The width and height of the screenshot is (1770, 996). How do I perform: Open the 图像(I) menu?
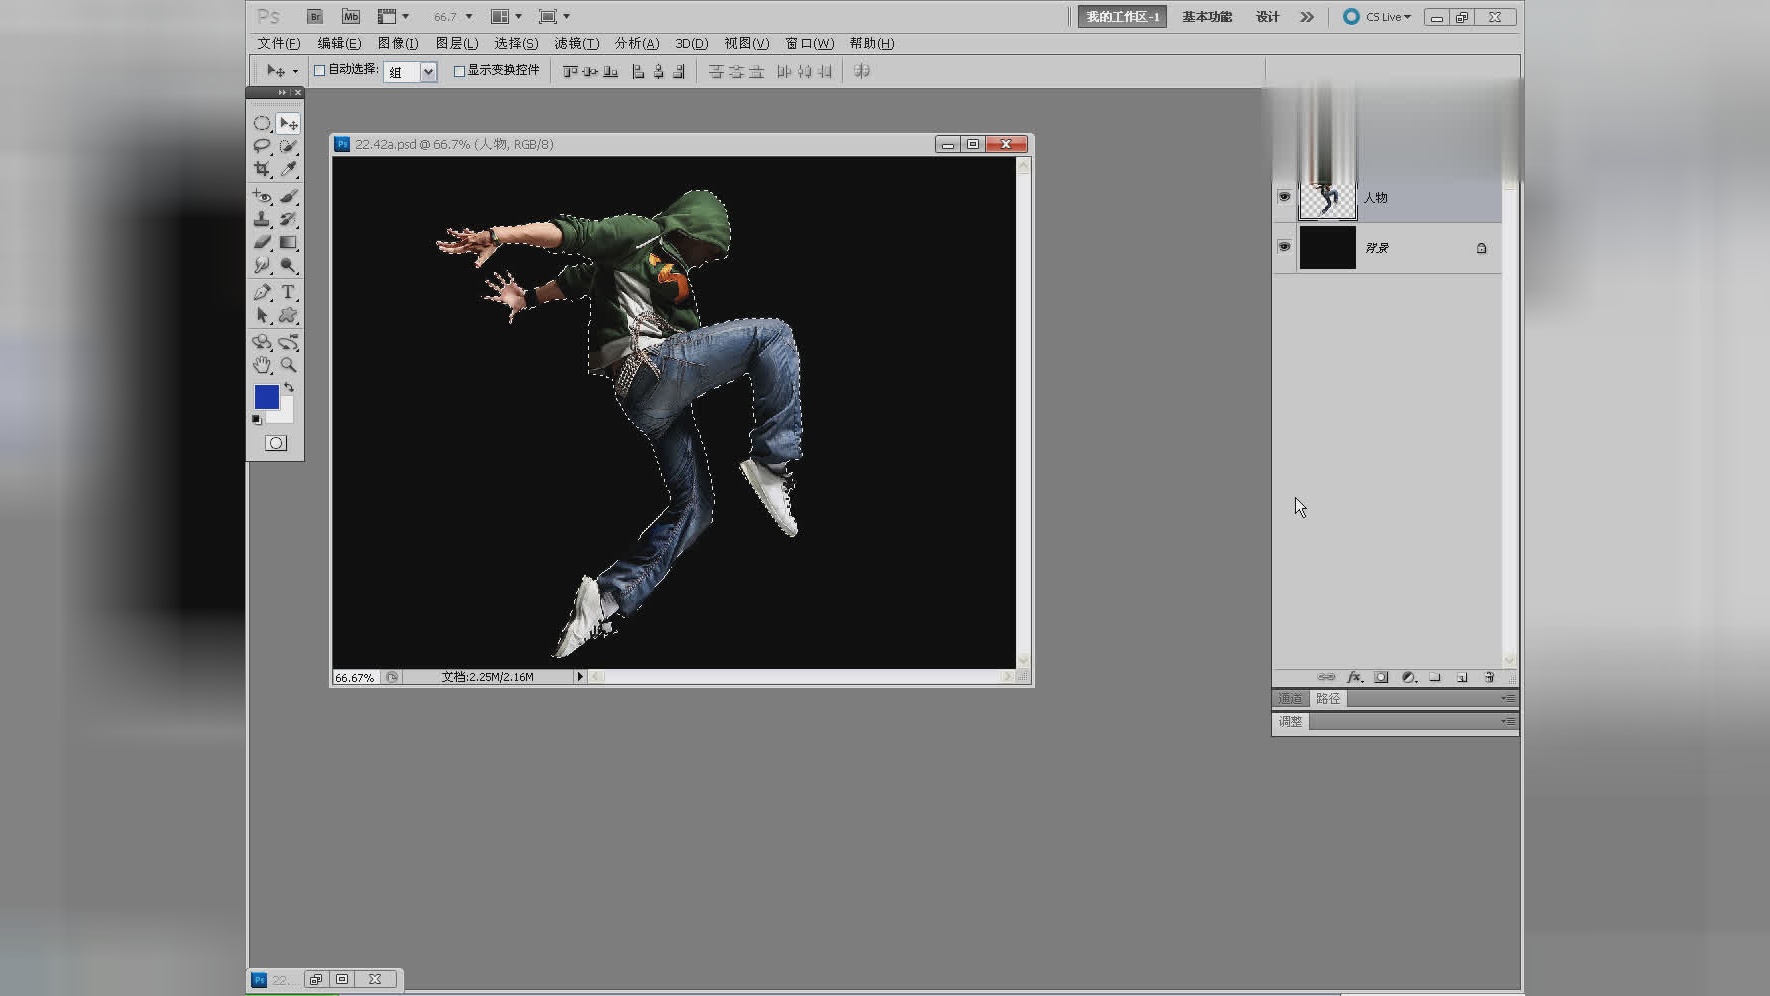click(x=398, y=43)
